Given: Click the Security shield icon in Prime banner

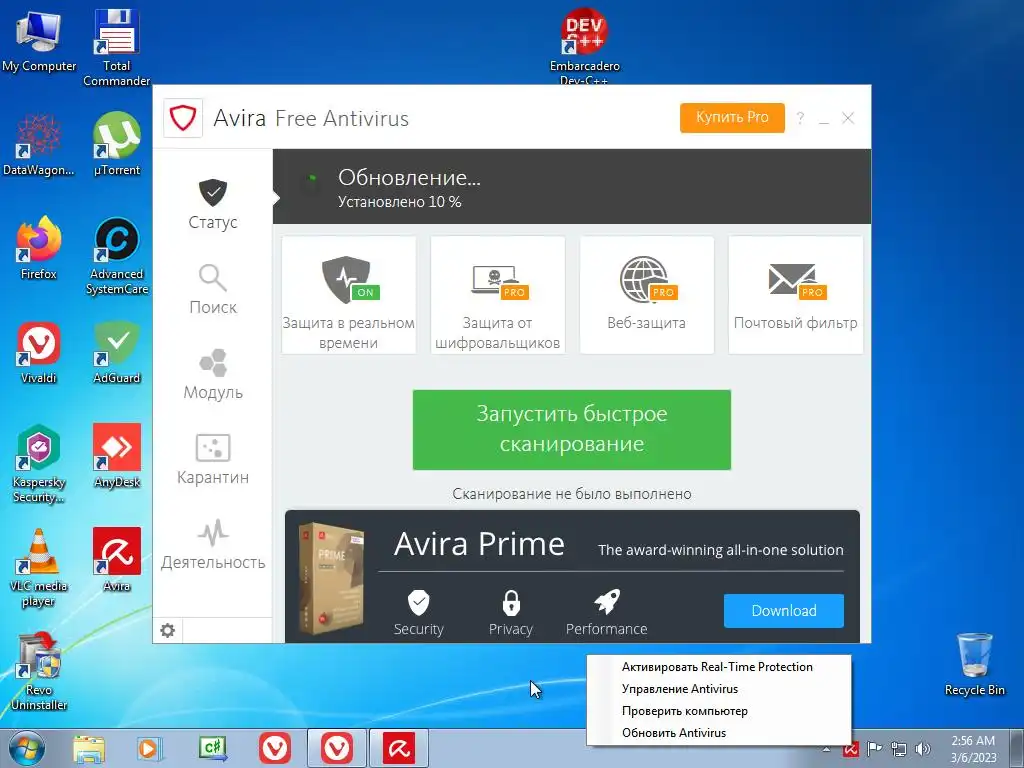Looking at the screenshot, I should click(x=419, y=602).
